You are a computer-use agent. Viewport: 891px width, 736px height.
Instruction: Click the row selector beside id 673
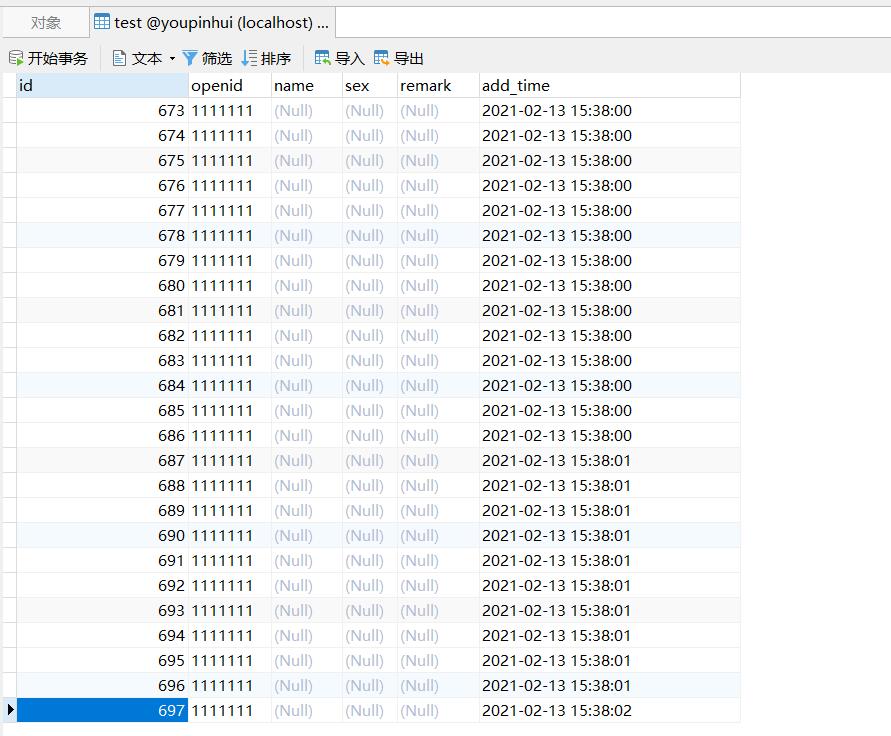tap(10, 110)
